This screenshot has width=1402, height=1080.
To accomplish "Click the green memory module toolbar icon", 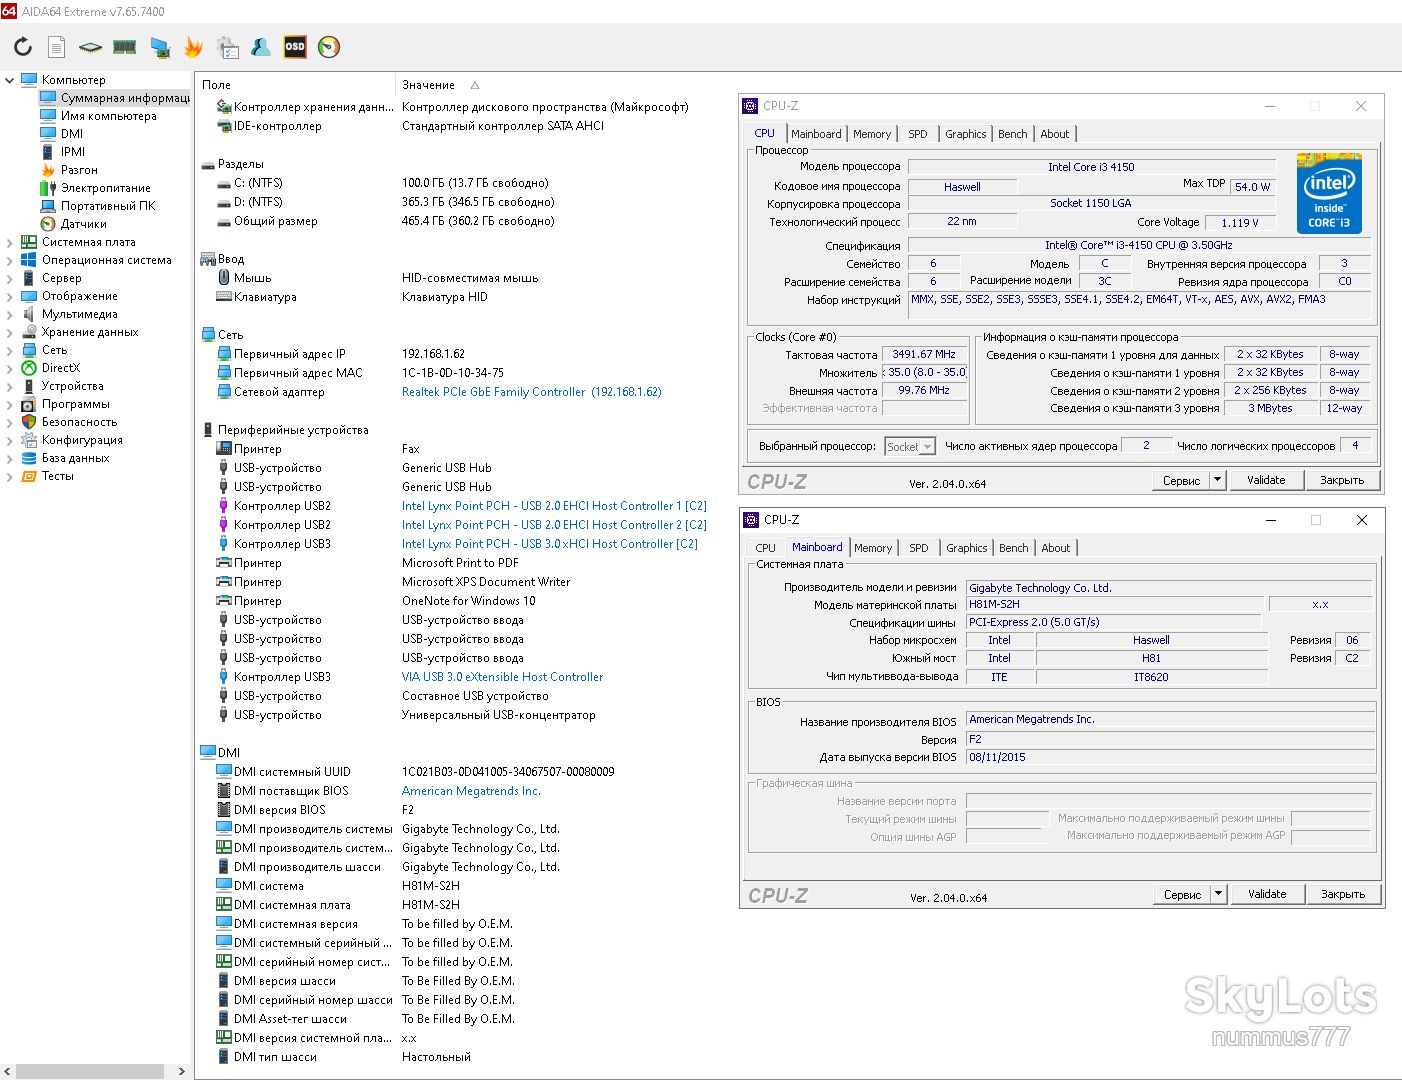I will (x=125, y=47).
